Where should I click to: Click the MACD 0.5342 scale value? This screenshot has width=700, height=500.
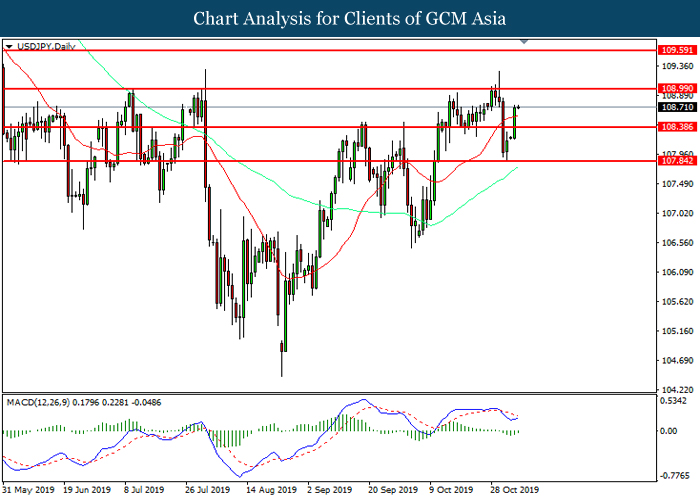(x=673, y=401)
